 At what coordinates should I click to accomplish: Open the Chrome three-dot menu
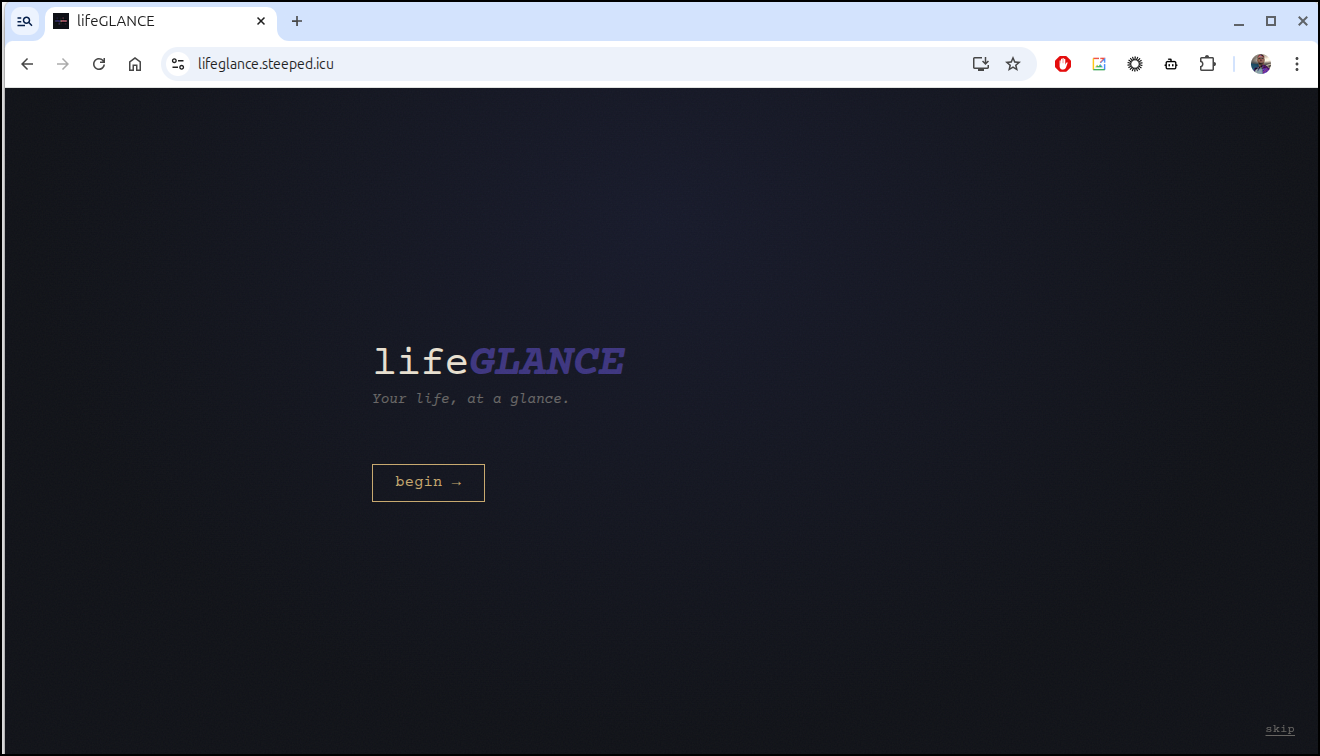(1297, 64)
